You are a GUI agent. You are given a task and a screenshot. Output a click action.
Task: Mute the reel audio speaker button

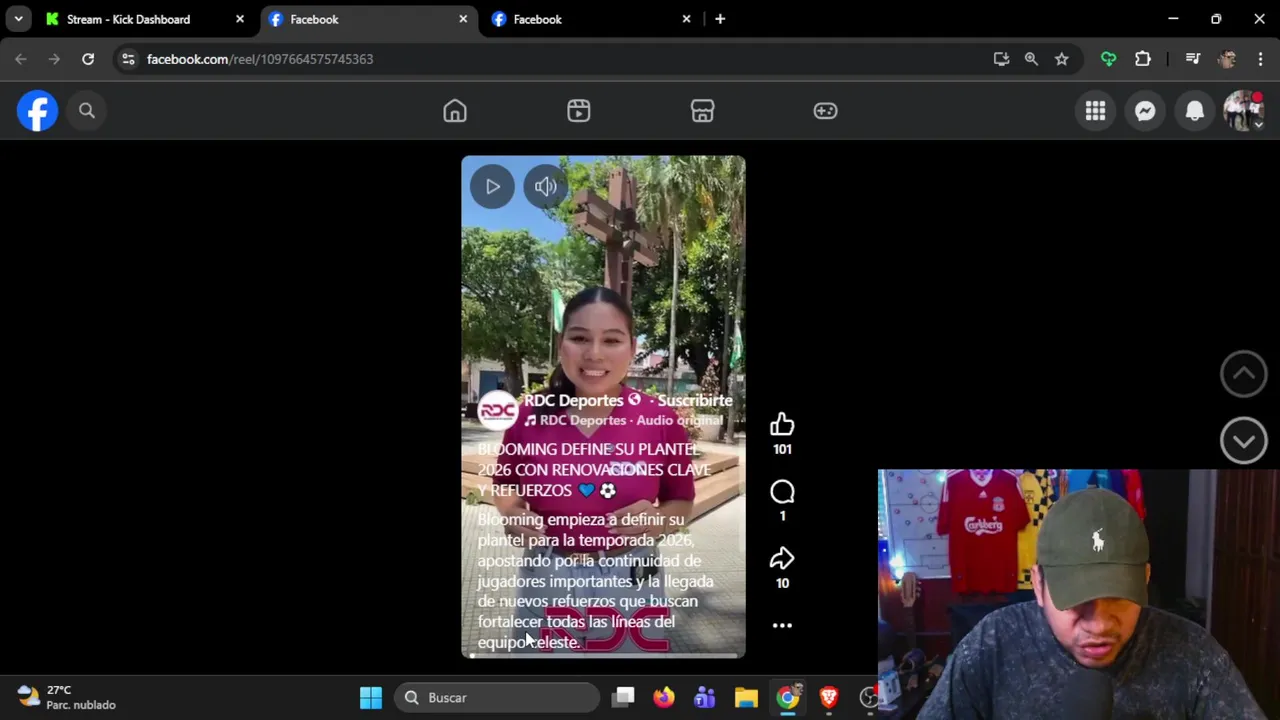point(546,187)
